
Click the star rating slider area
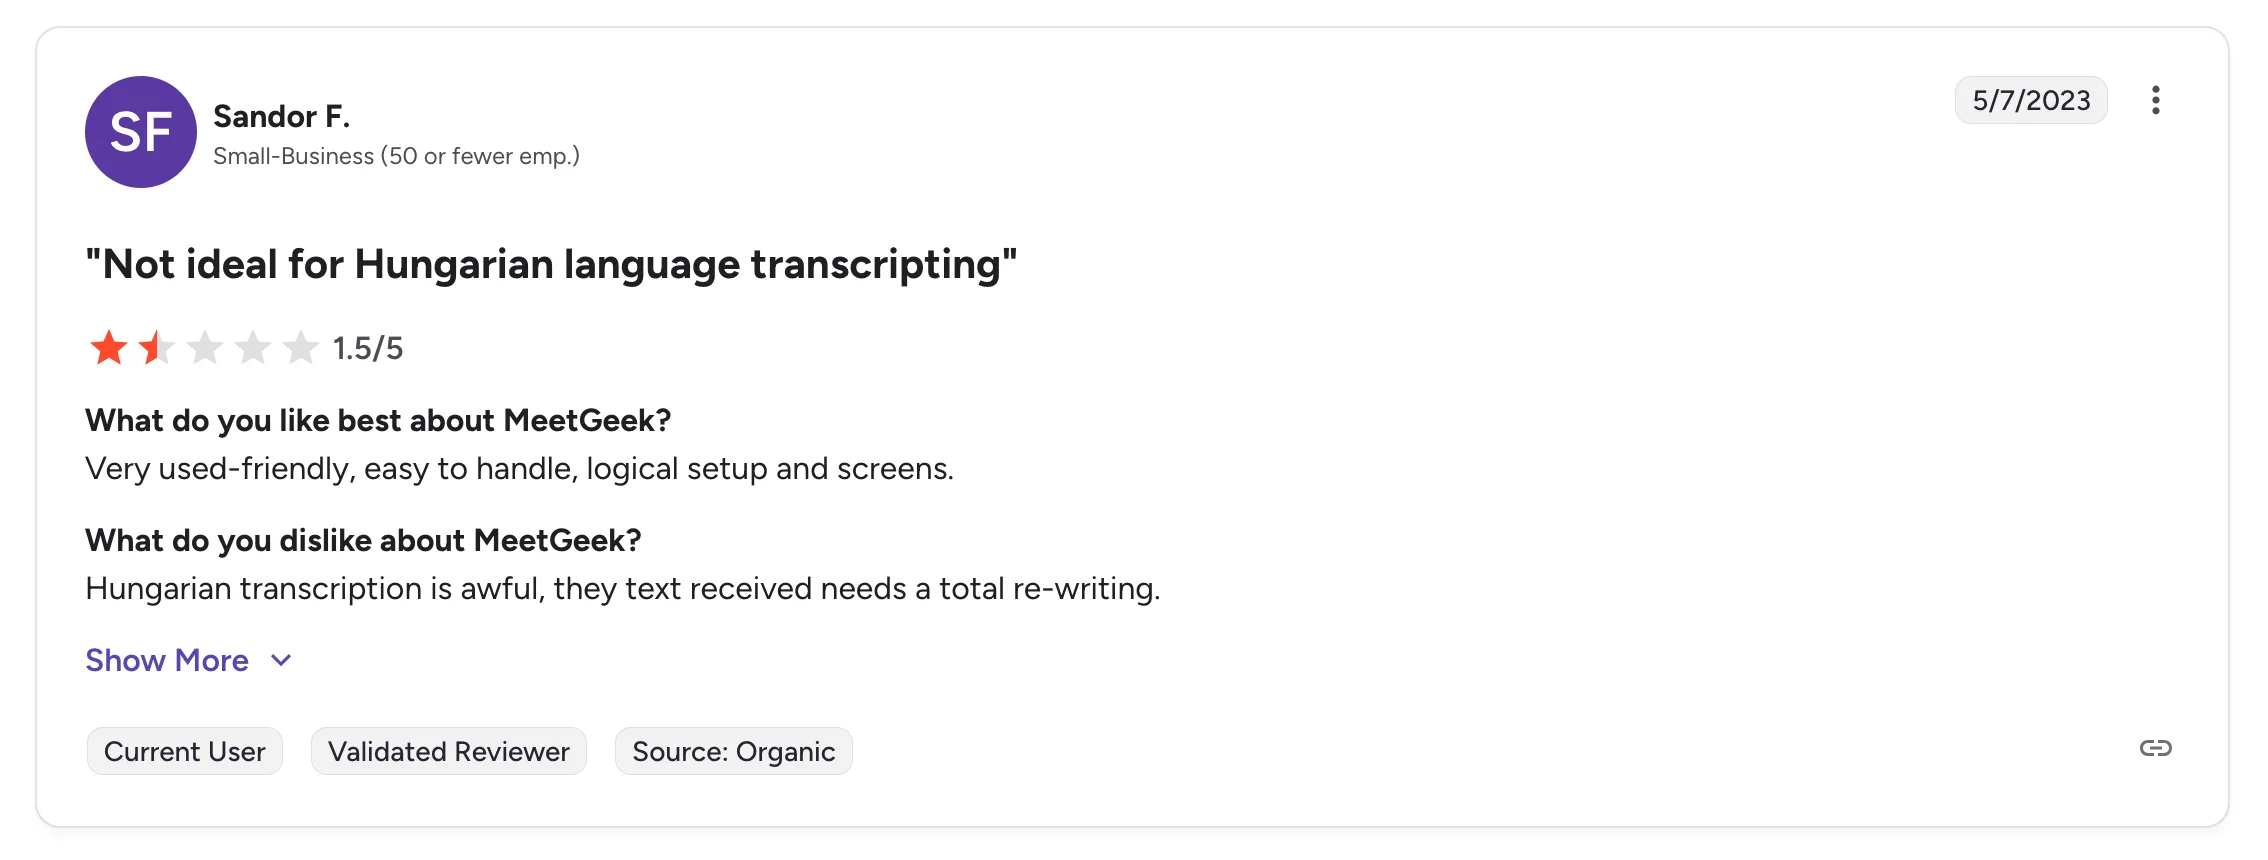click(x=205, y=348)
